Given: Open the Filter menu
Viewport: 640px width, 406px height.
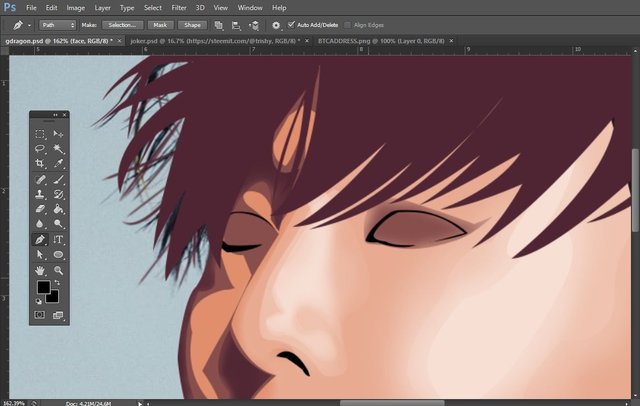Looking at the screenshot, I should pos(178,7).
